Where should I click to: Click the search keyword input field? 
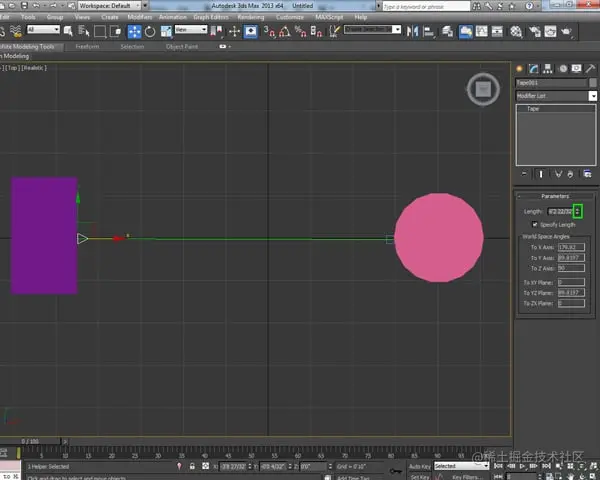(426, 7)
